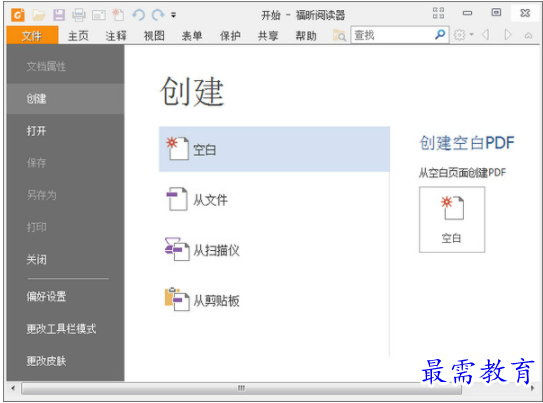
Task: Print with the printer icon in quick toolbar
Action: pyautogui.click(x=79, y=15)
